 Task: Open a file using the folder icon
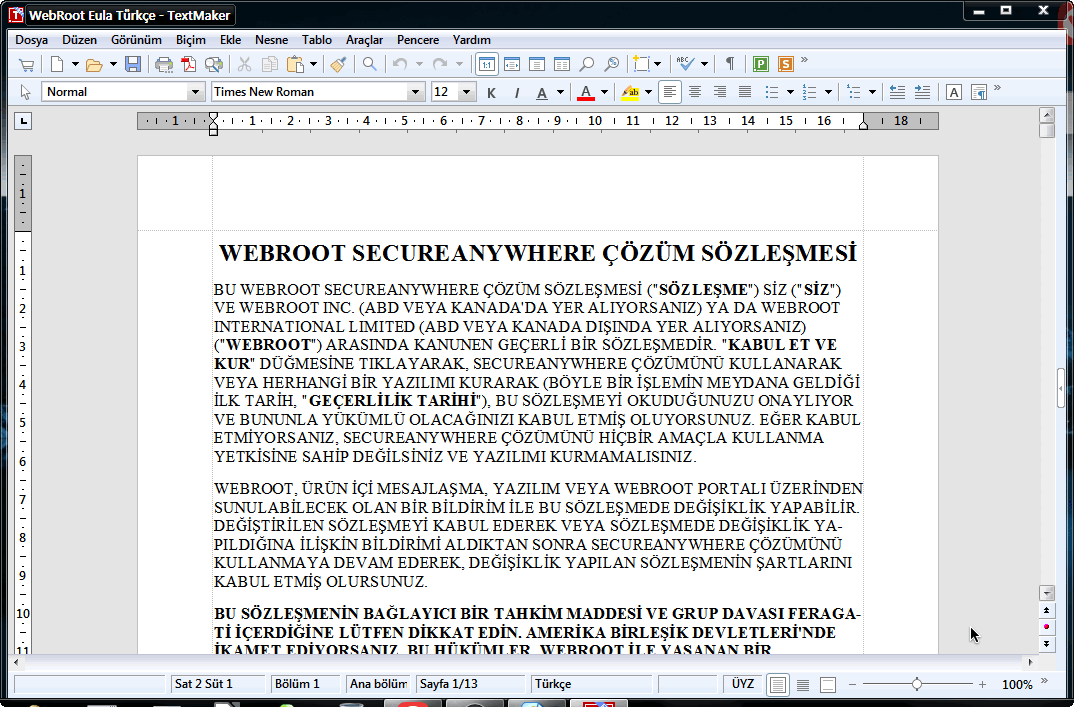[95, 64]
